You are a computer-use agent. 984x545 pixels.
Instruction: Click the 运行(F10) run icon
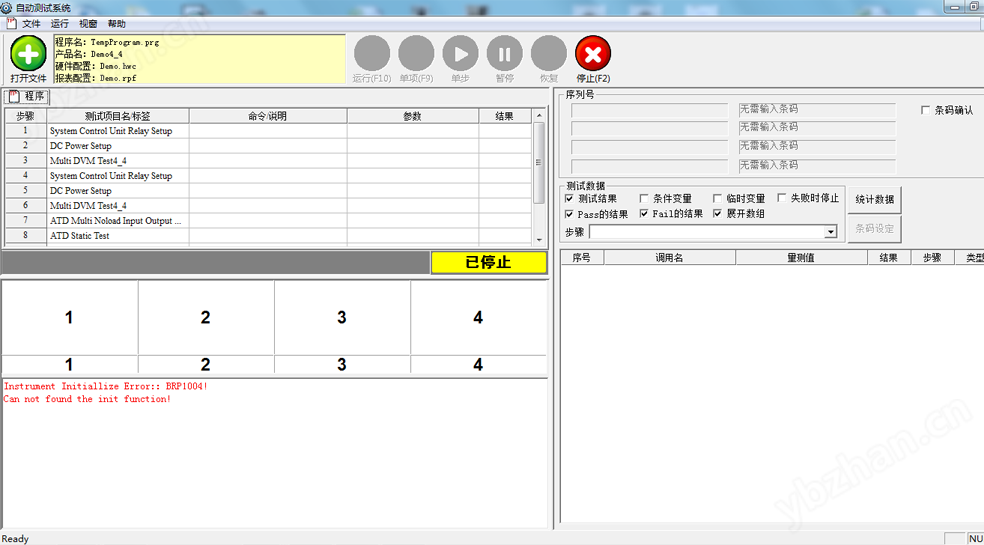[372, 54]
